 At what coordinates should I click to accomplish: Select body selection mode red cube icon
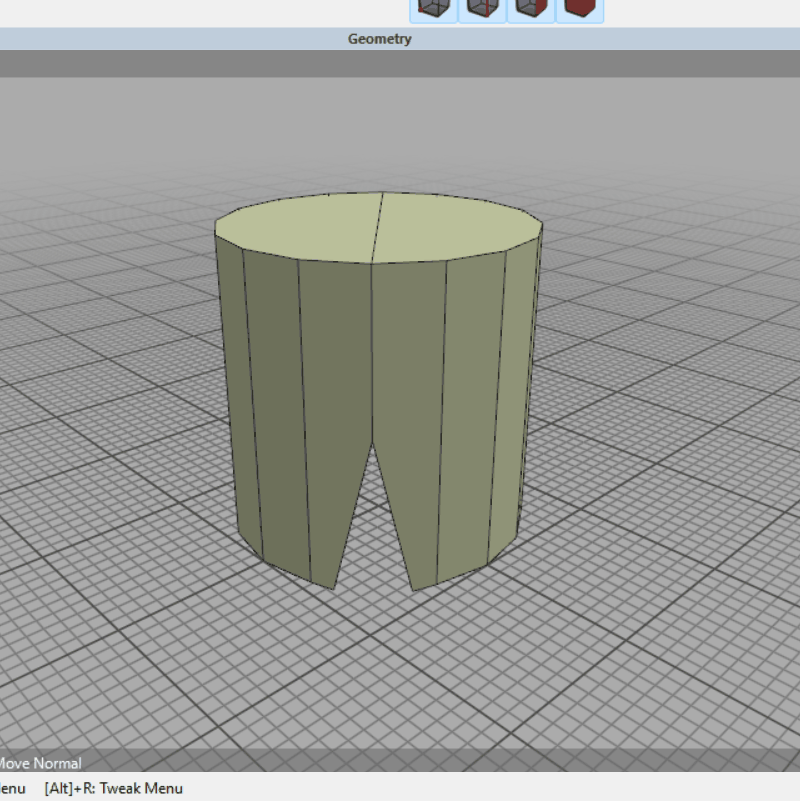coord(580,10)
